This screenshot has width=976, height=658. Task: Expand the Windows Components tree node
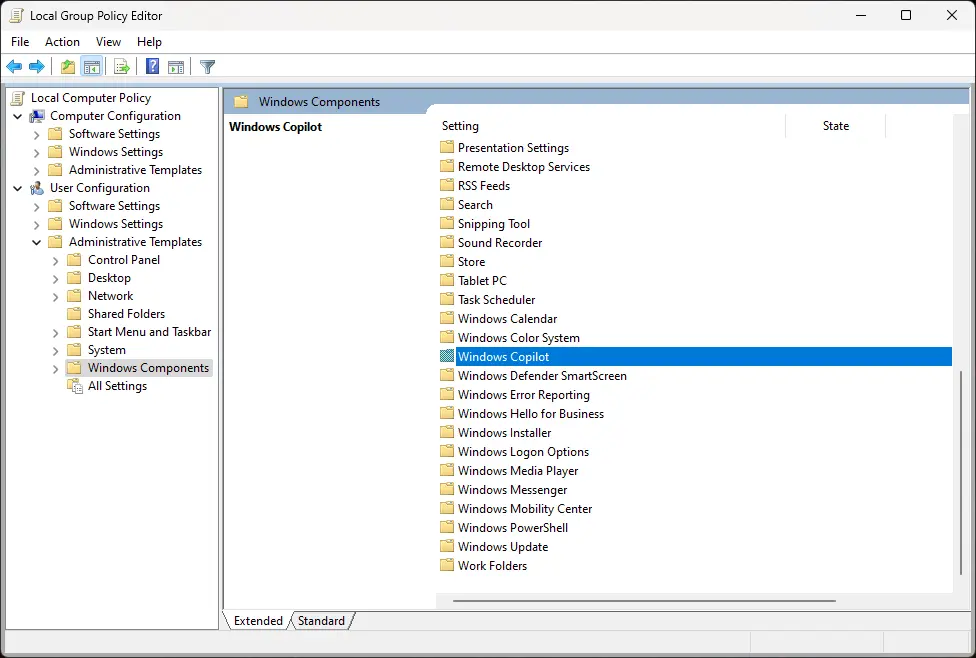coord(55,369)
